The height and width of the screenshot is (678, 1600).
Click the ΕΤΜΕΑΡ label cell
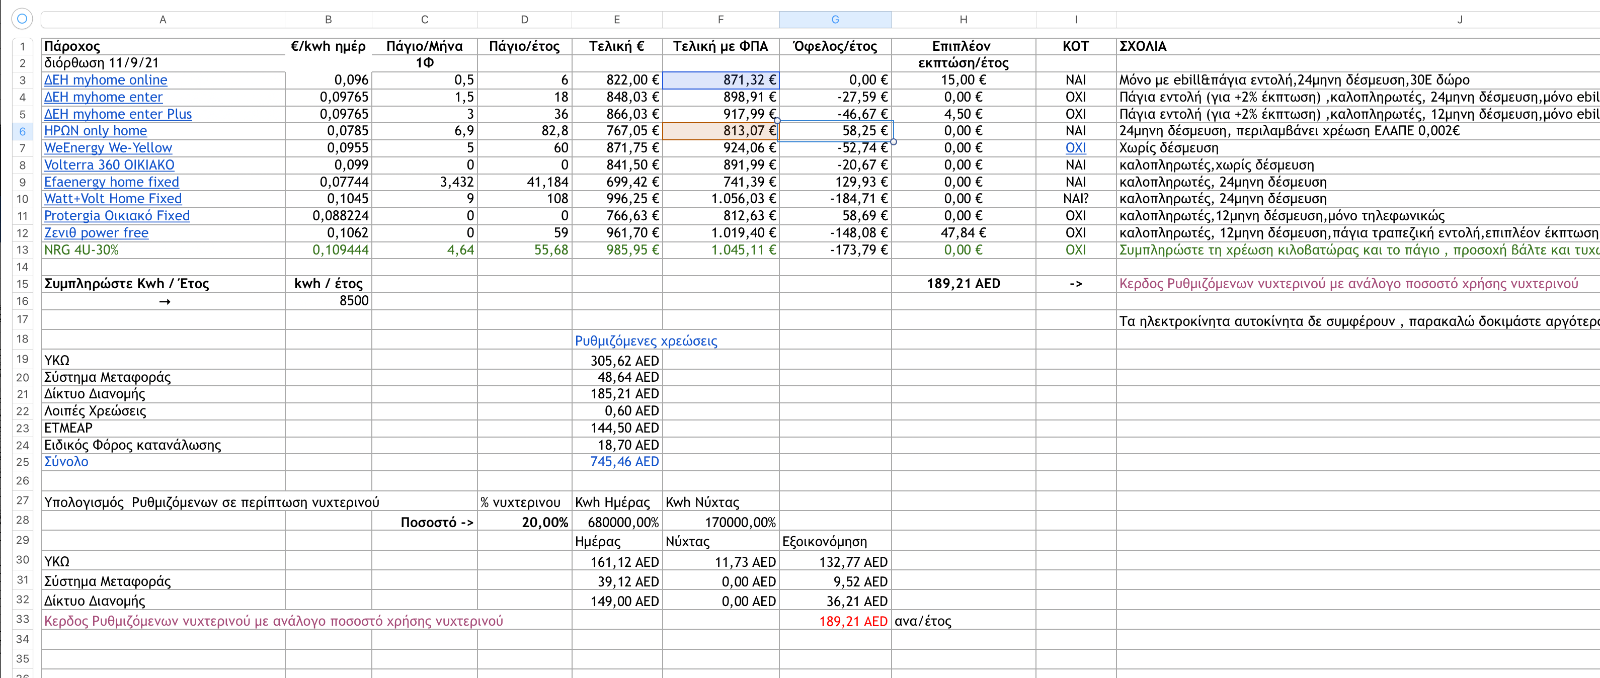click(x=163, y=428)
